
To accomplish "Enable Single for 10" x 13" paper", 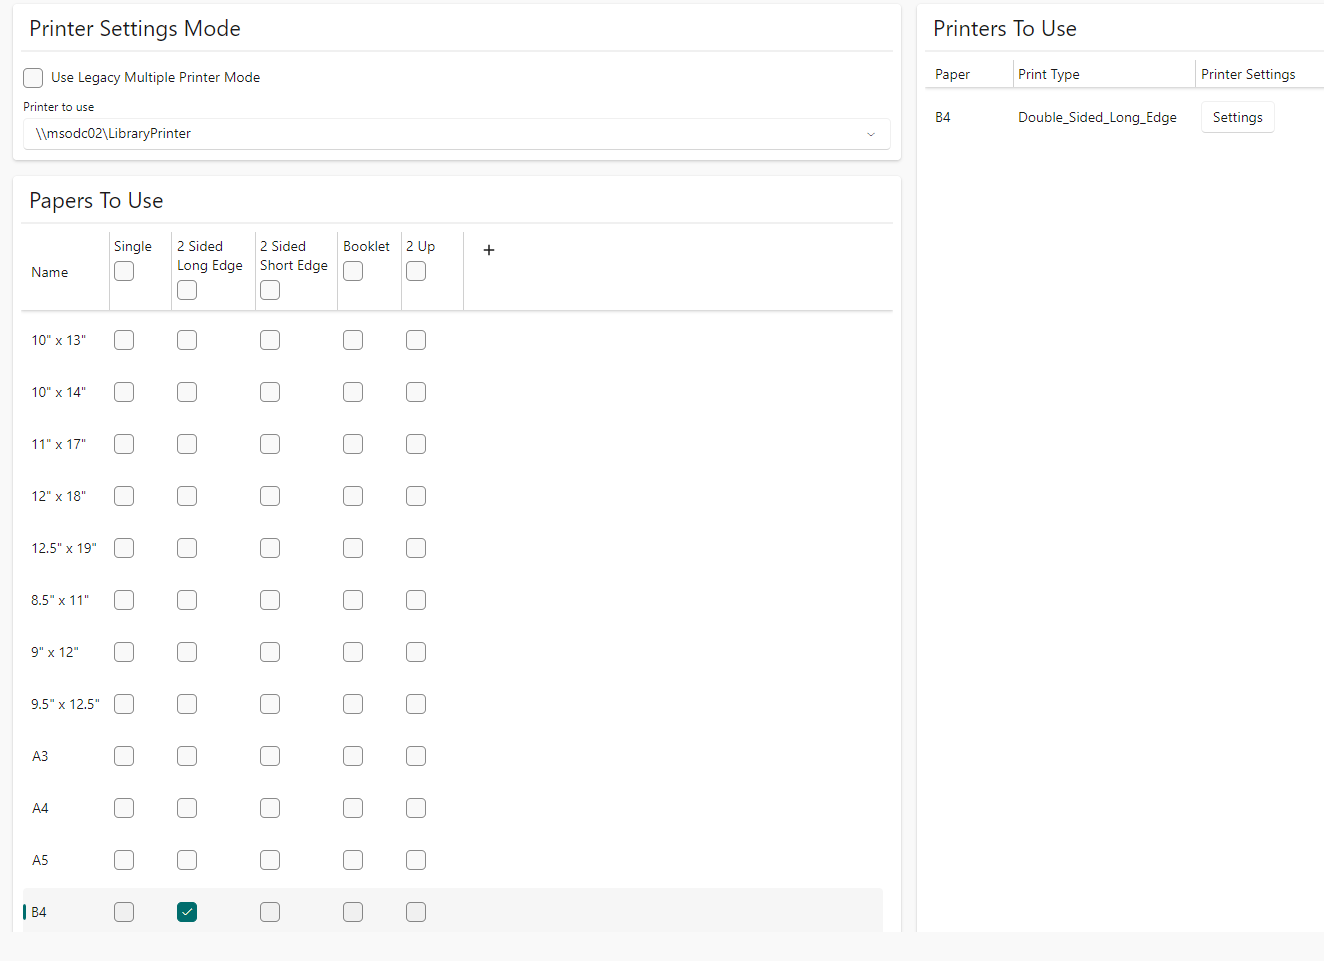I will click(x=124, y=340).
